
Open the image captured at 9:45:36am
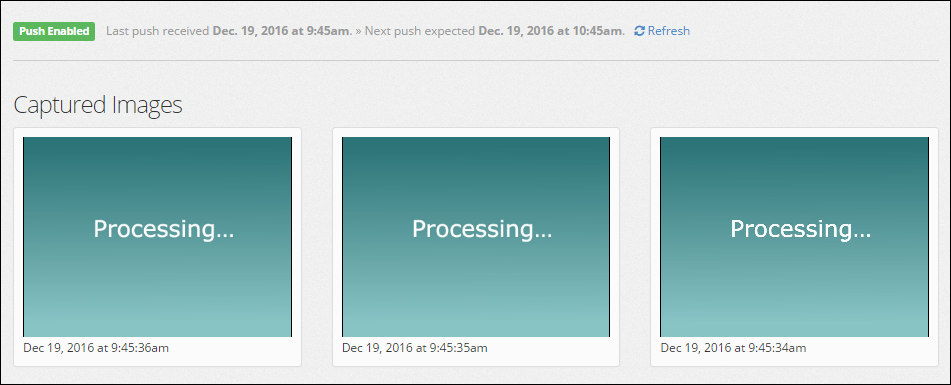point(158,236)
